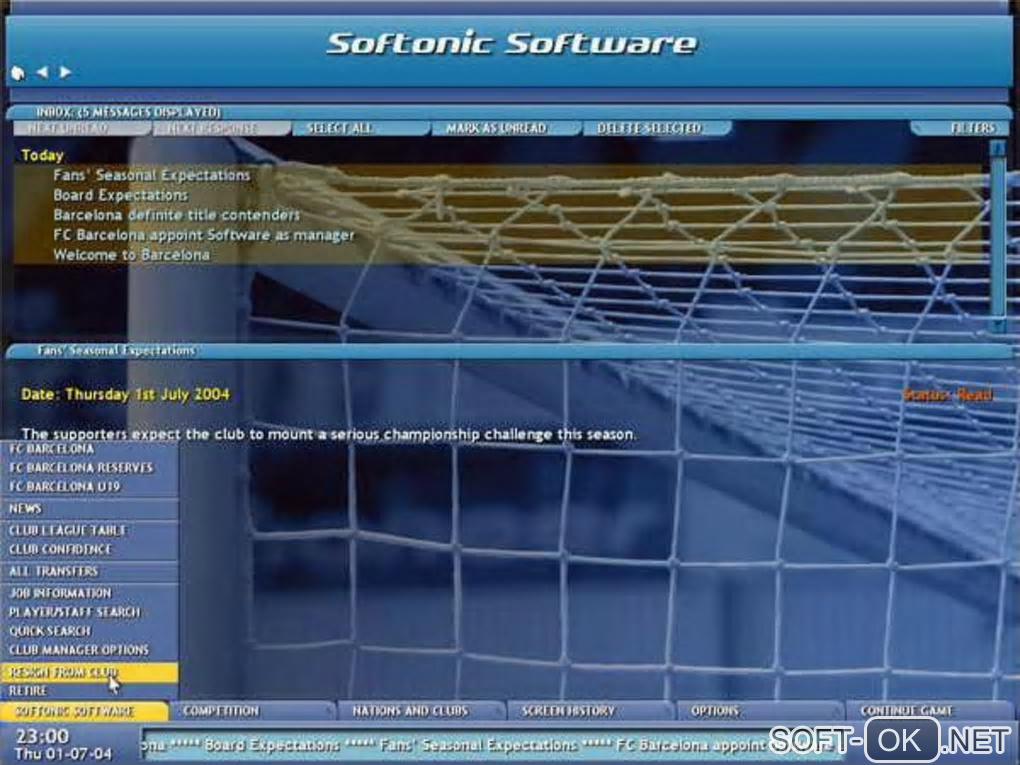Image resolution: width=1020 pixels, height=765 pixels.
Task: Click the Select All button
Action: tap(360, 128)
